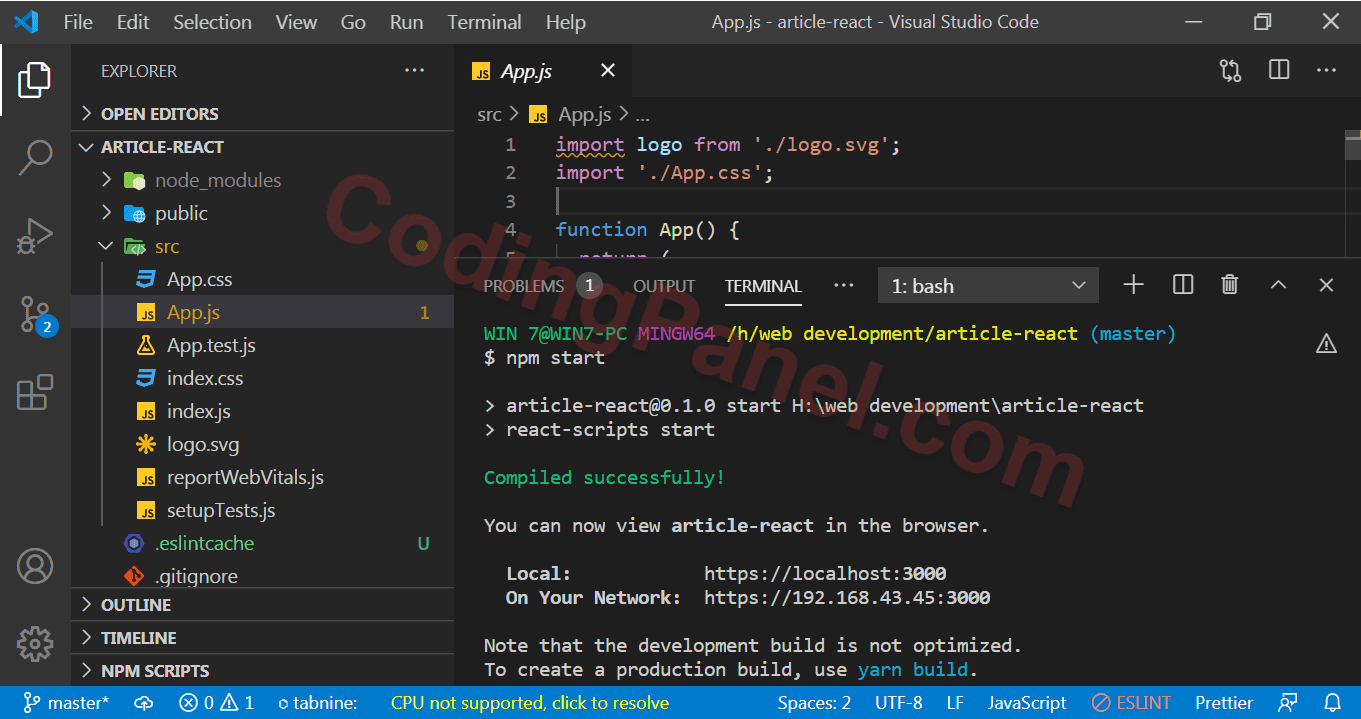The width and height of the screenshot is (1361, 719).
Task: Open the Search view in activity bar
Action: (x=35, y=157)
